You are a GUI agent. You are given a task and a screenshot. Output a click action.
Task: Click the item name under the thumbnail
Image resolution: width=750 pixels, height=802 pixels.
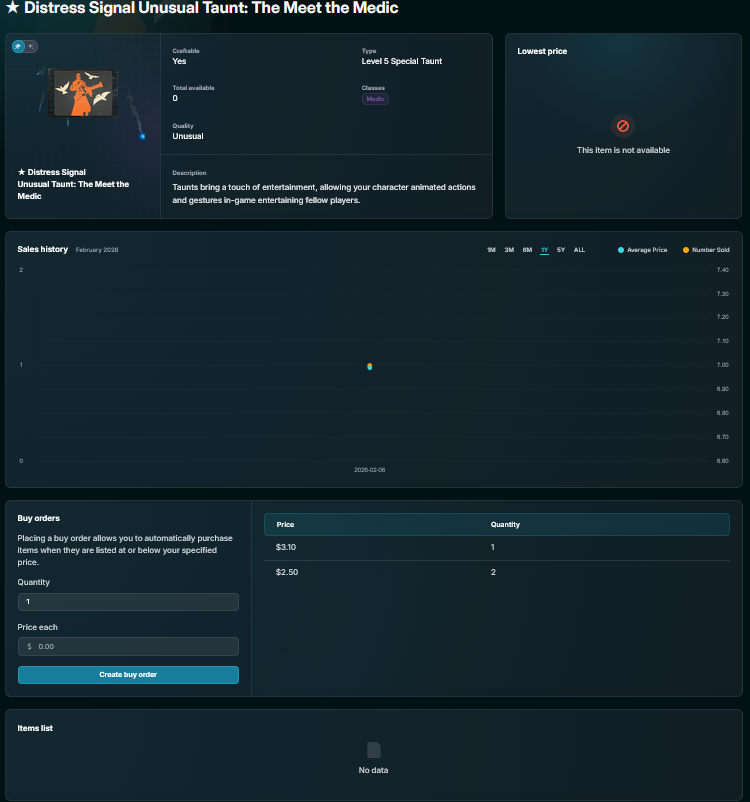[x=73, y=184]
